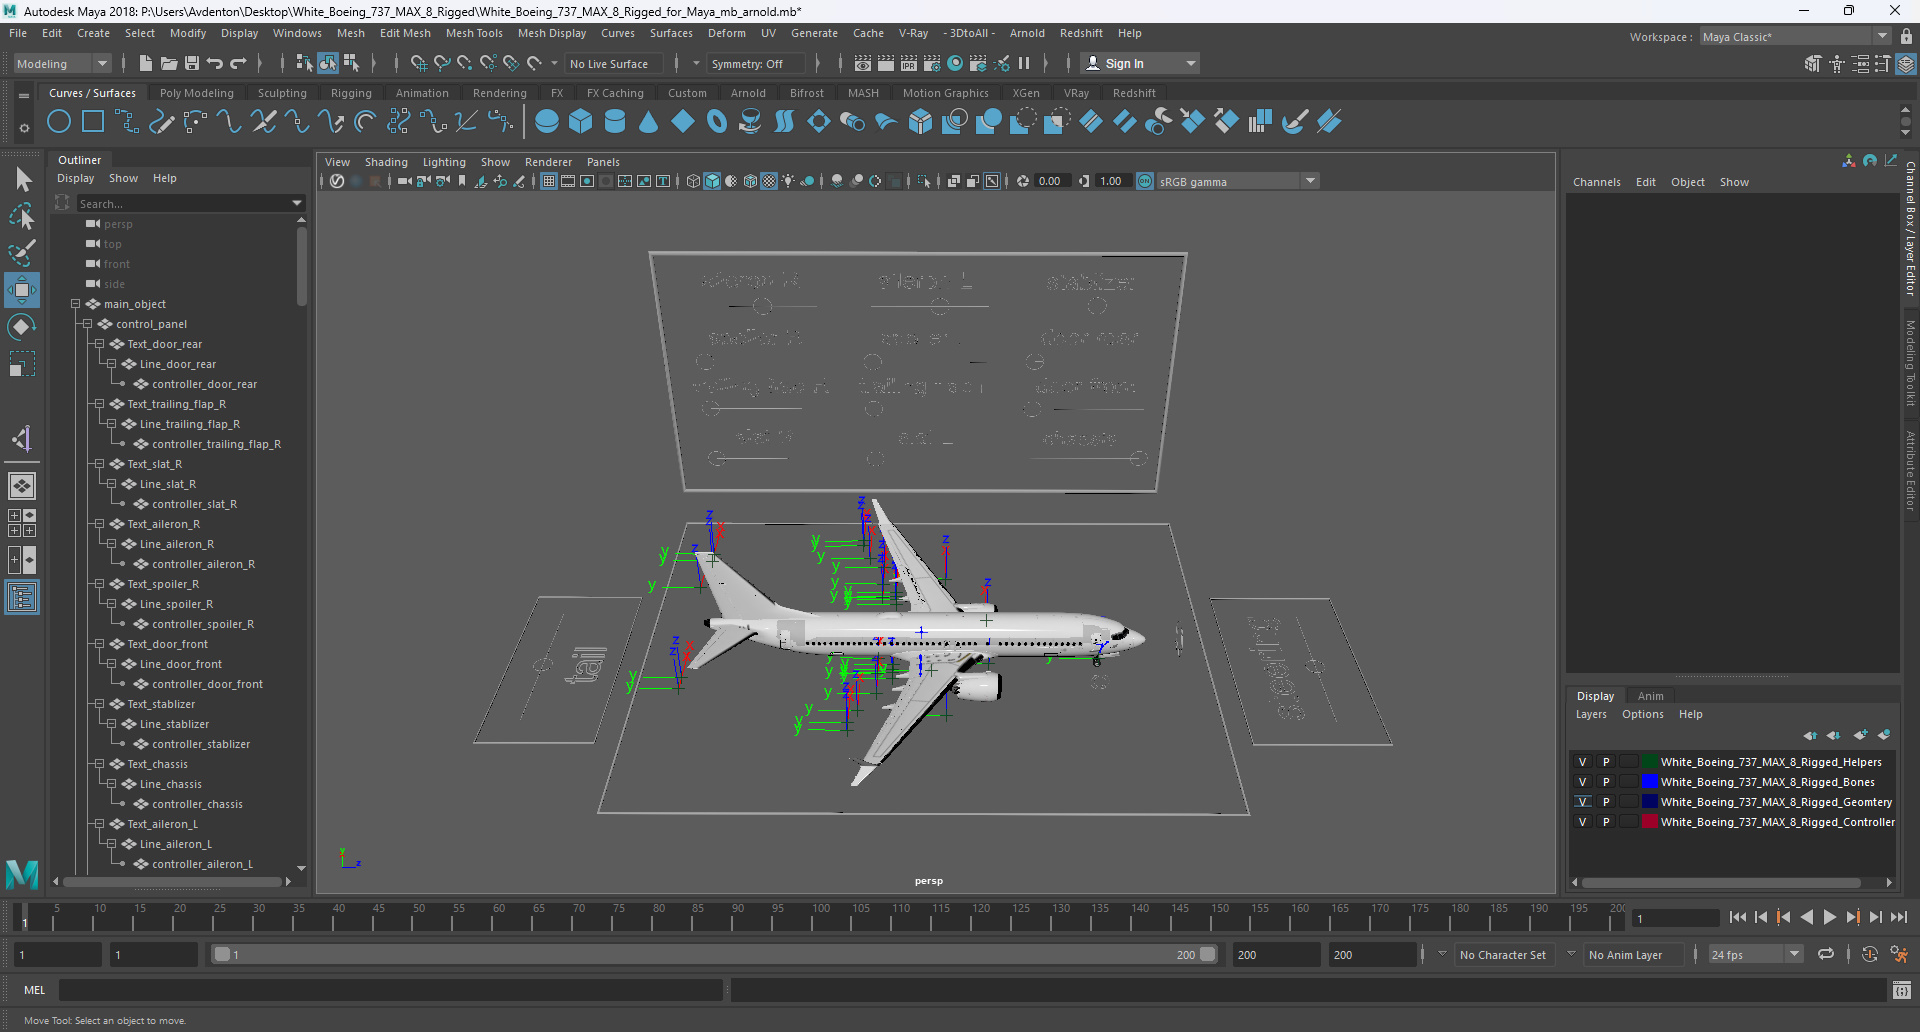Create a NURBS cone from the shelf
Image resolution: width=1920 pixels, height=1032 pixels.
point(649,122)
